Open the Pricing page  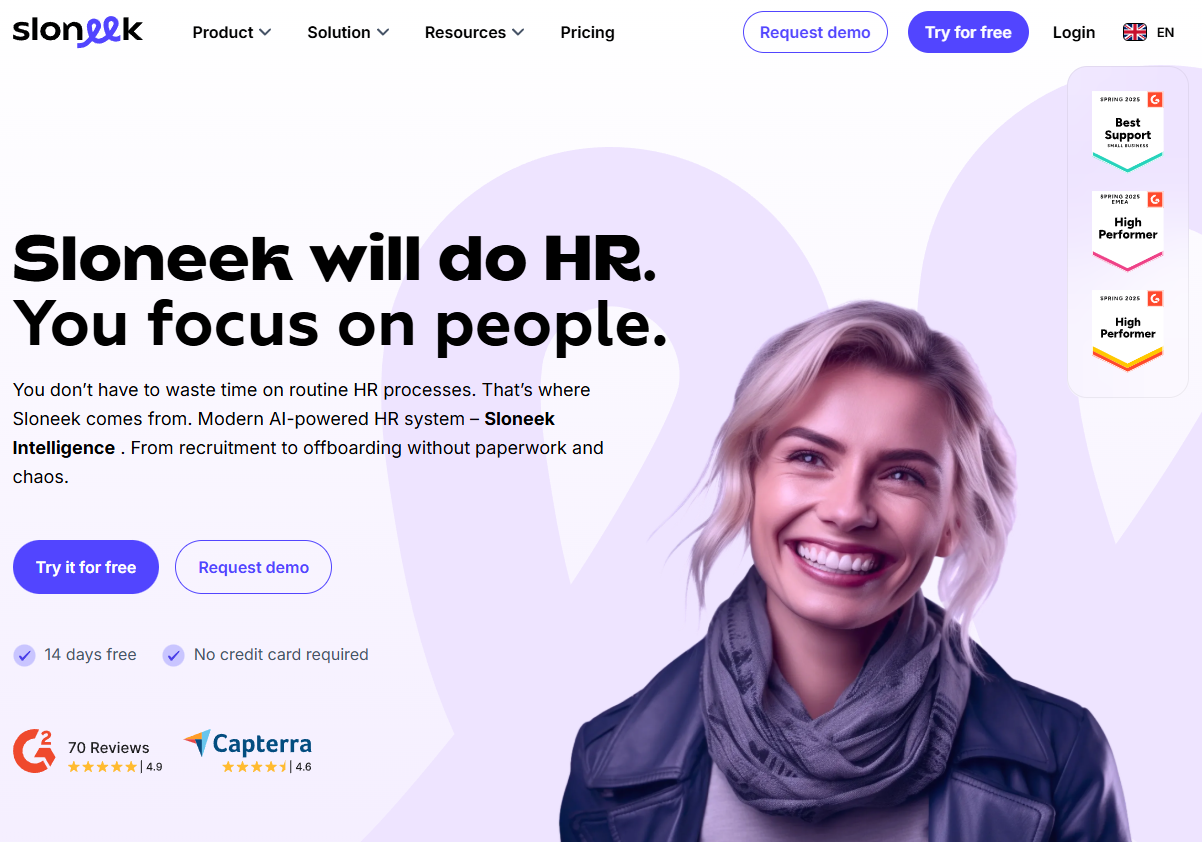(588, 32)
